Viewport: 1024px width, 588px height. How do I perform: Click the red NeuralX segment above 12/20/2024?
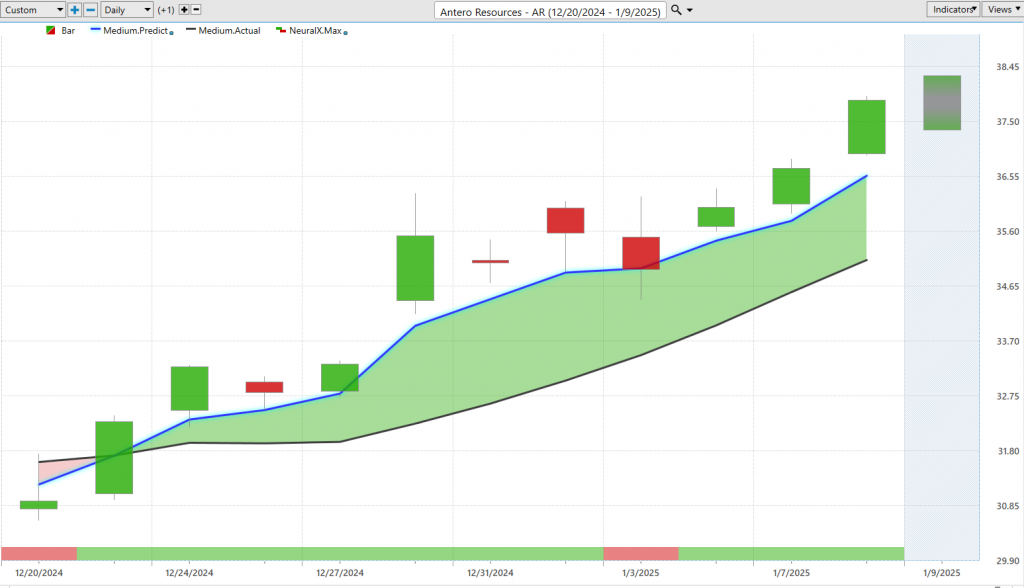tap(39, 554)
